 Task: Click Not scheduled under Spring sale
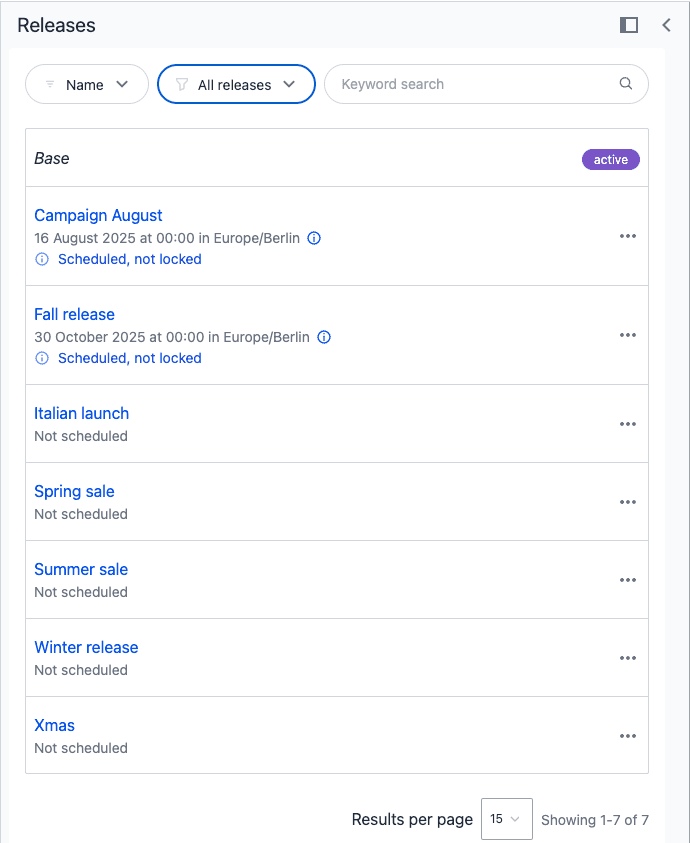tap(81, 514)
